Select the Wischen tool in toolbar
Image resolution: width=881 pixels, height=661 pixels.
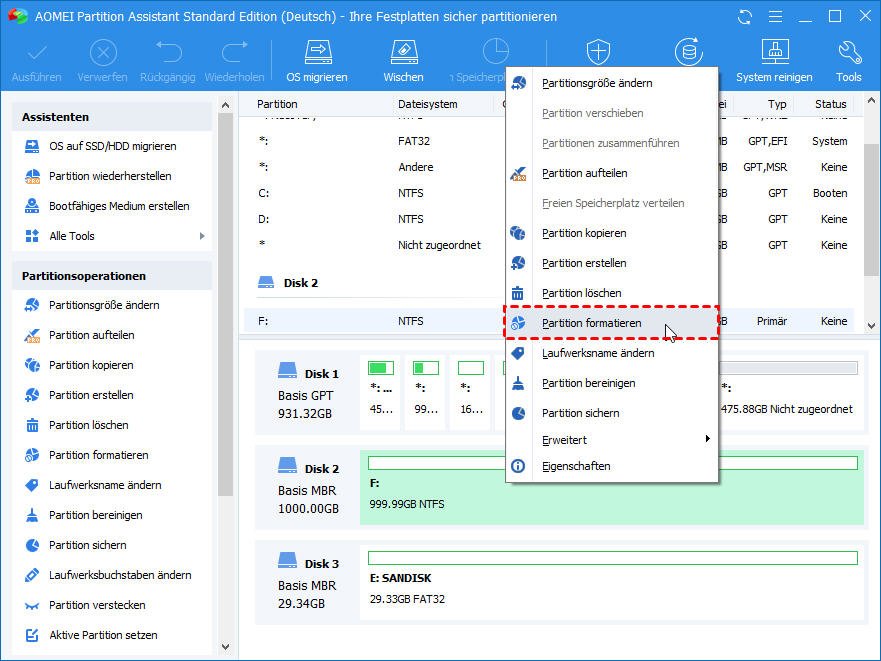[403, 61]
